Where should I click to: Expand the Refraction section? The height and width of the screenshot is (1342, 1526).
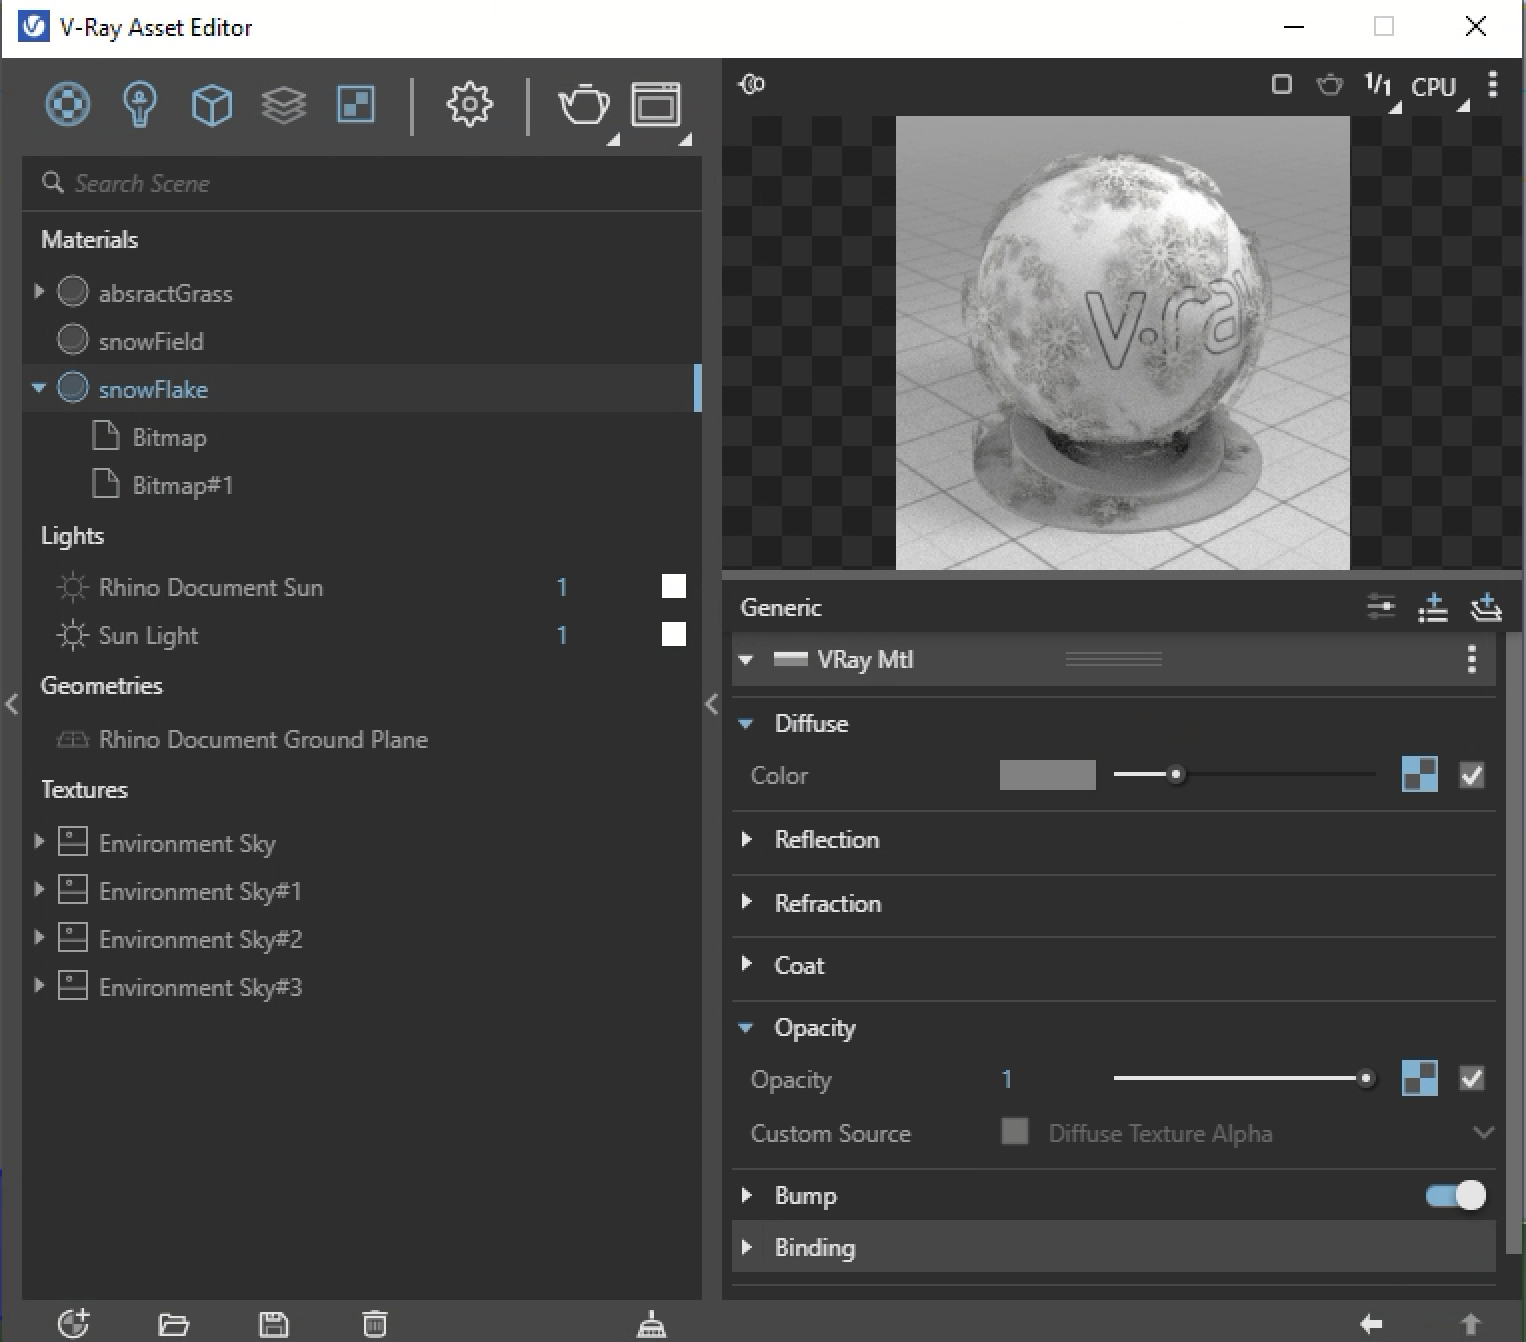(746, 902)
